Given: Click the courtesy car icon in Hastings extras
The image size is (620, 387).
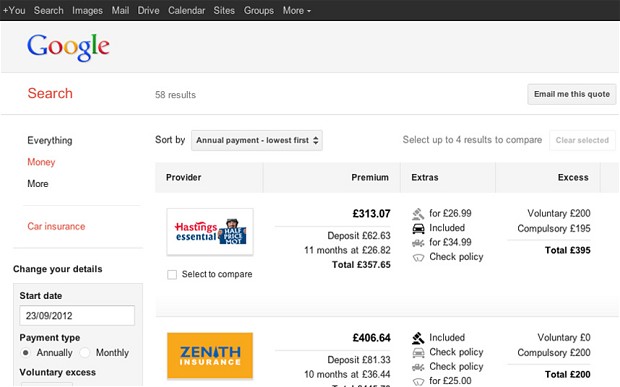Looking at the screenshot, I should (x=418, y=228).
